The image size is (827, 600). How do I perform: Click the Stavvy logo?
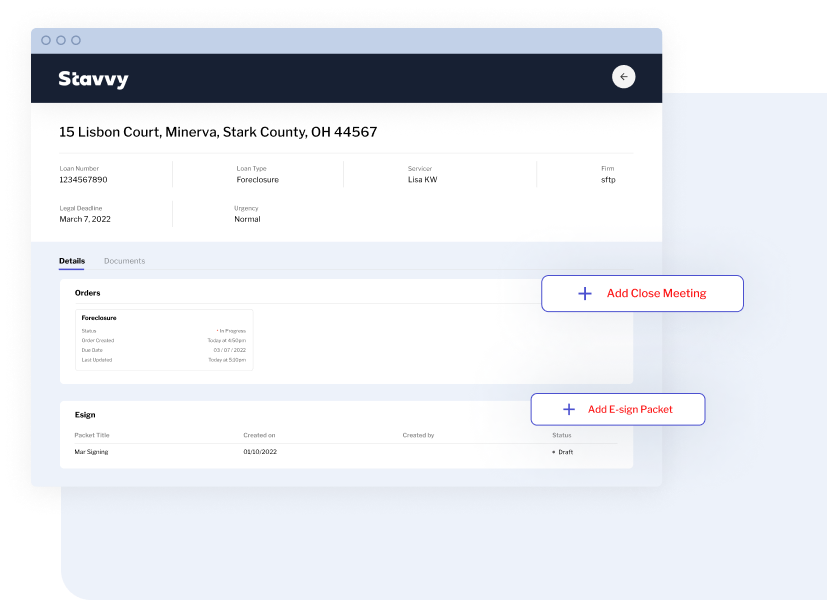(93, 79)
